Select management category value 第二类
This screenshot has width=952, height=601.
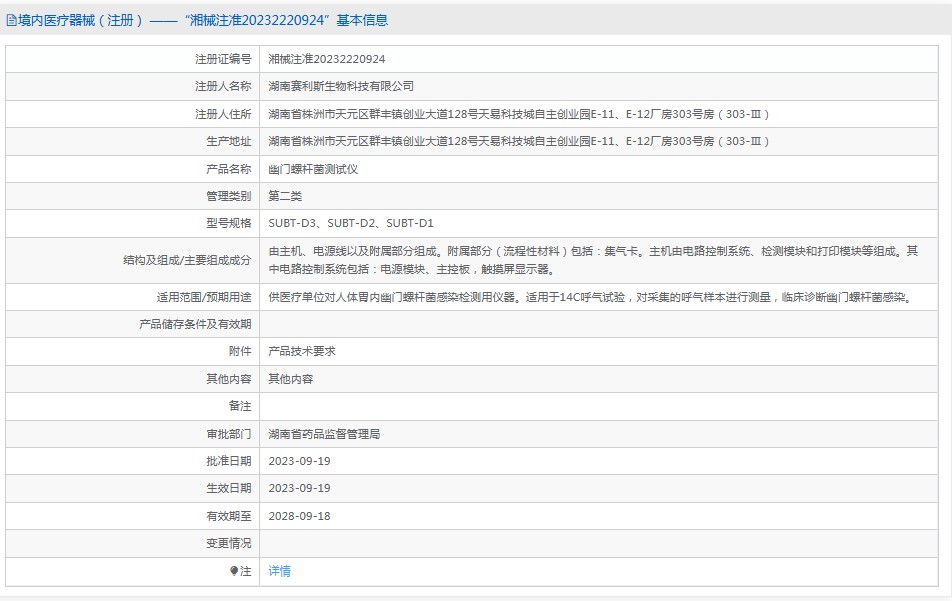285,196
